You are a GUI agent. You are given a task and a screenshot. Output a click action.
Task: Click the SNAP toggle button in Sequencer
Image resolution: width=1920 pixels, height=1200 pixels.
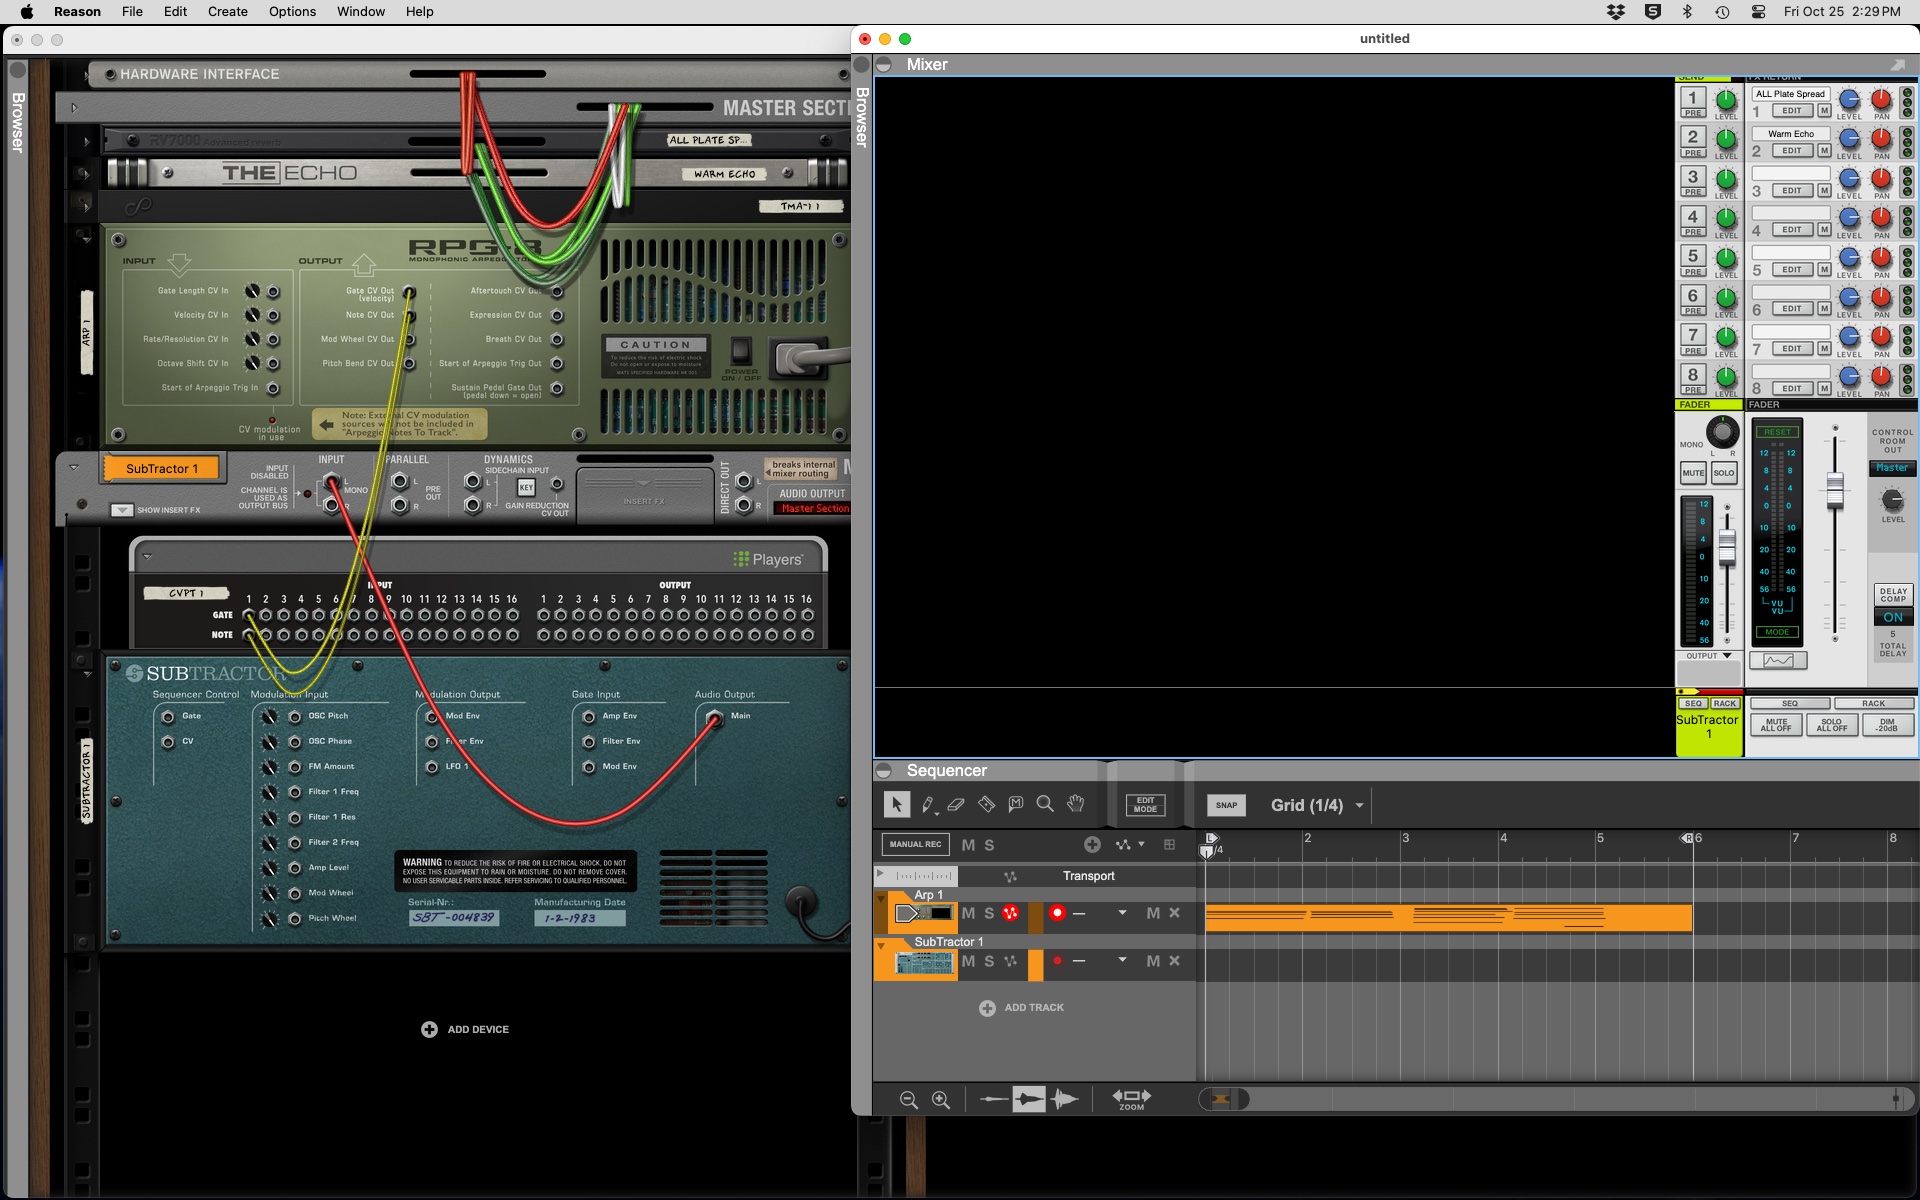pos(1226,805)
